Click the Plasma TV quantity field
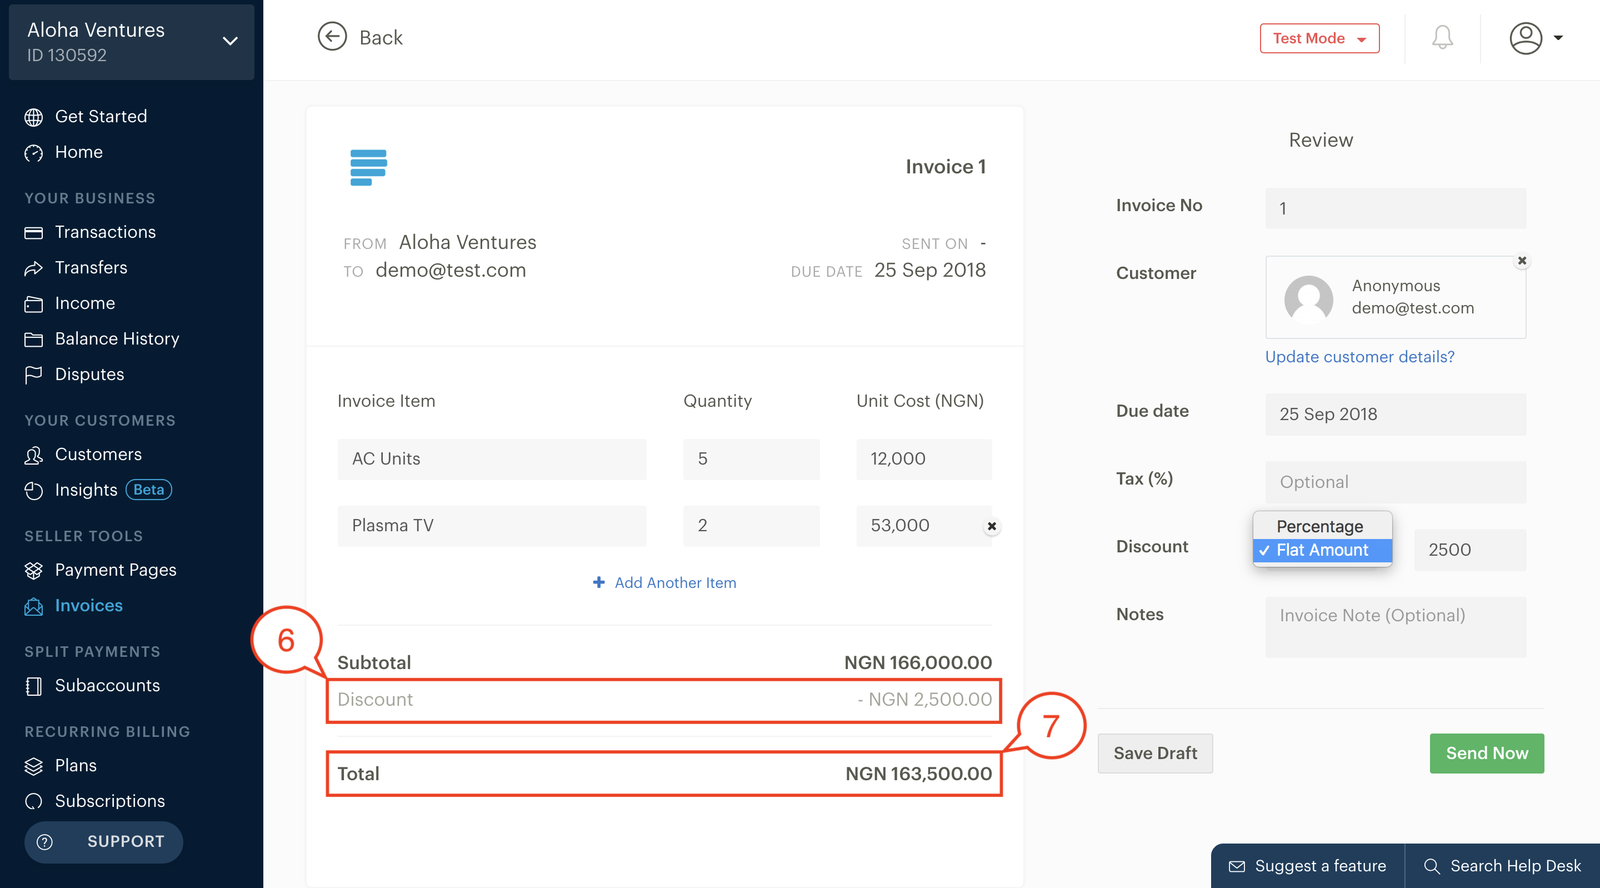 [751, 526]
